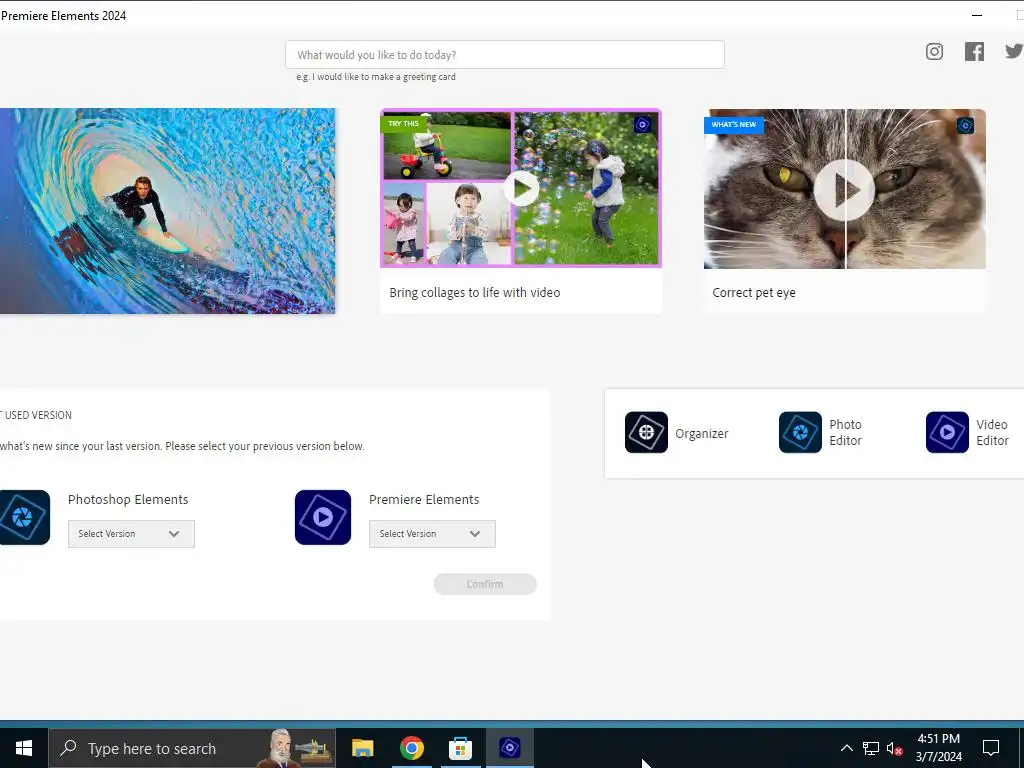Click the taskbar clock showing 4:51 PM

coord(938,748)
